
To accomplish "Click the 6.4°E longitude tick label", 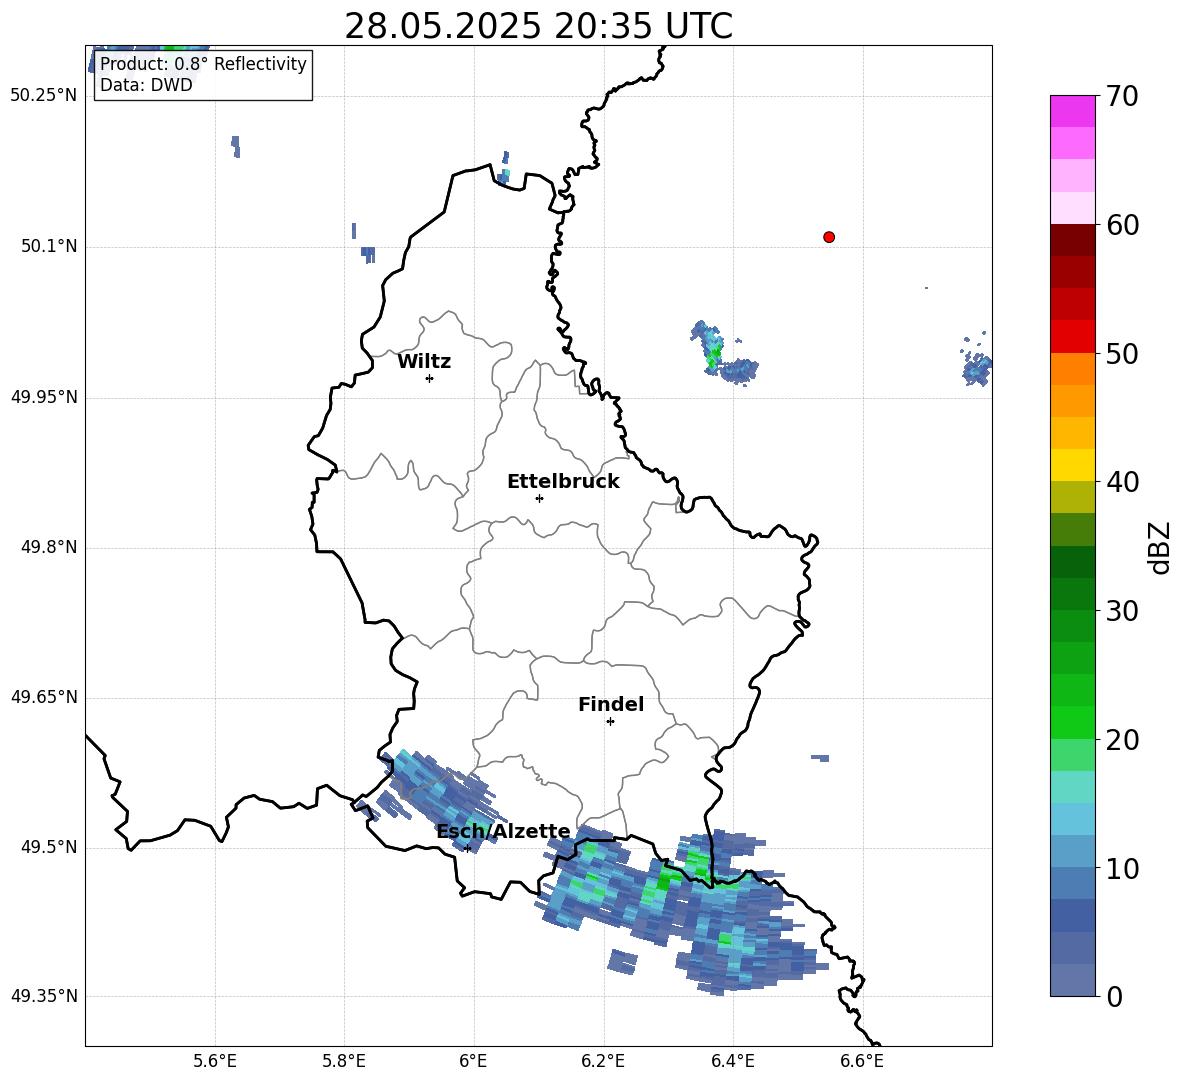I will click(x=732, y=1061).
